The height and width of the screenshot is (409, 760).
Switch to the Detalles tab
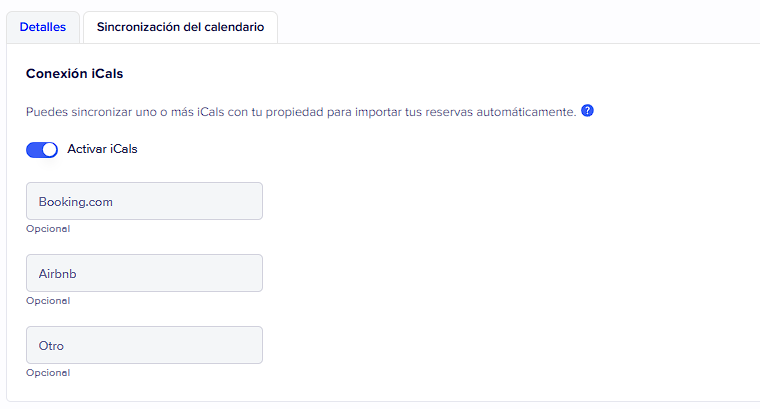[43, 27]
